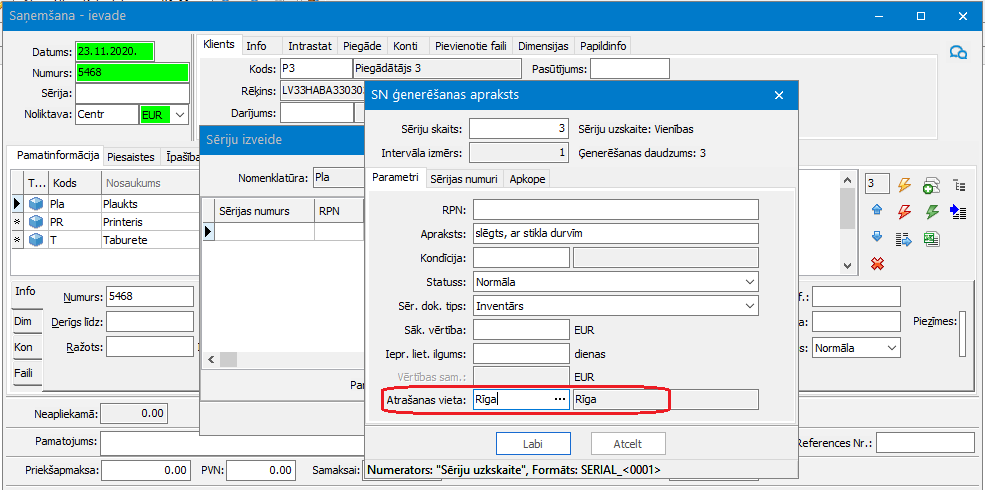Click the Kondīcija input field
Image resolution: width=985 pixels, height=490 pixels.
(x=521, y=258)
